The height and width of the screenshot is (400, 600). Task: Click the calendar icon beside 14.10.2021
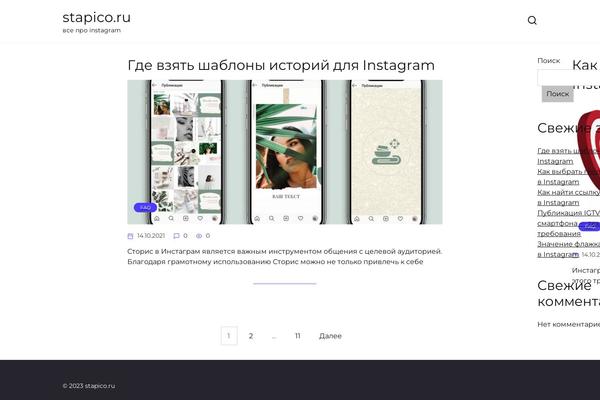point(130,236)
